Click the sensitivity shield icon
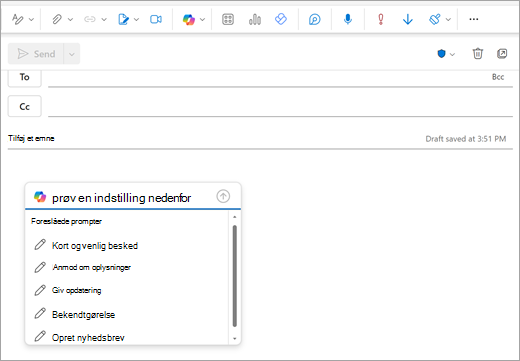The image size is (520, 361). (x=441, y=54)
